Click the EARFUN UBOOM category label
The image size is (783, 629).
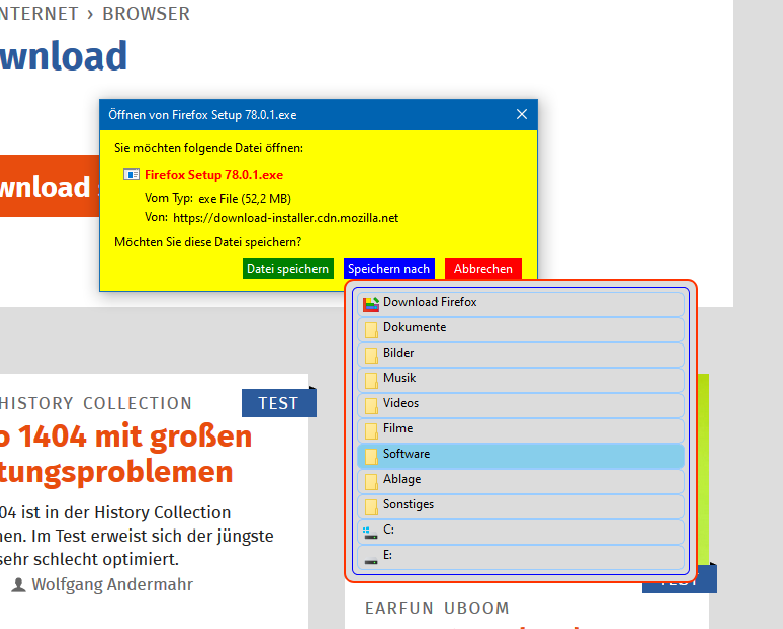pos(437,609)
